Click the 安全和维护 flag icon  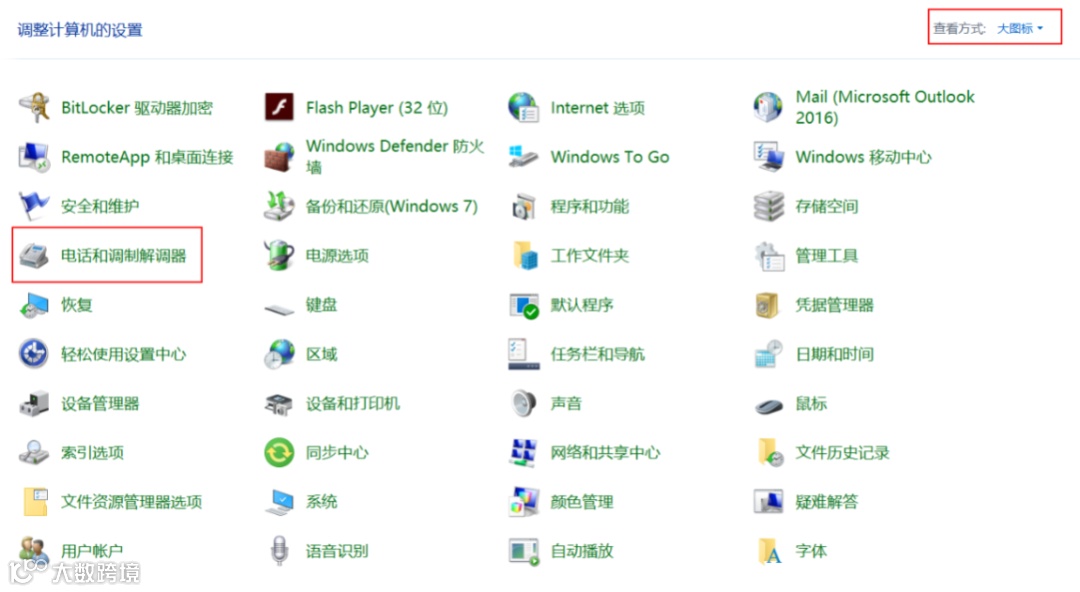[34, 206]
